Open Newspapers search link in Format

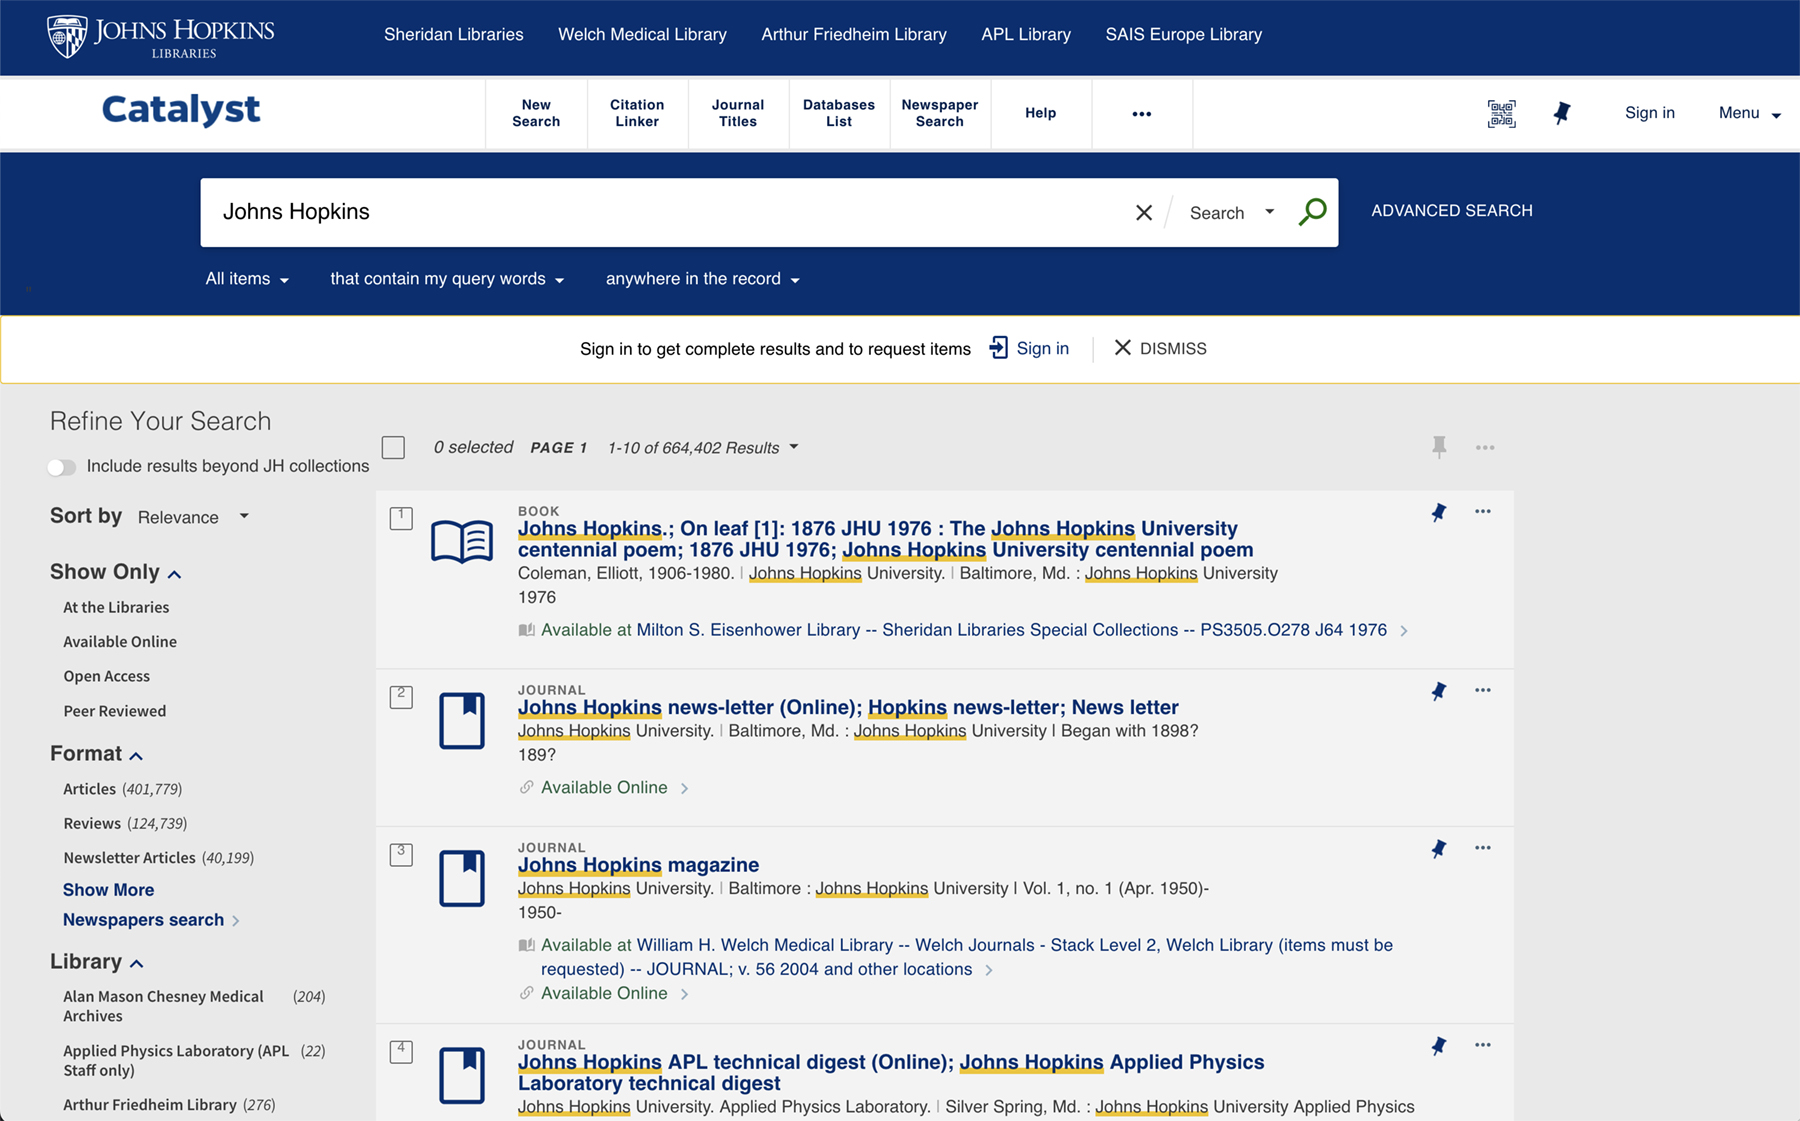pyautogui.click(x=152, y=920)
